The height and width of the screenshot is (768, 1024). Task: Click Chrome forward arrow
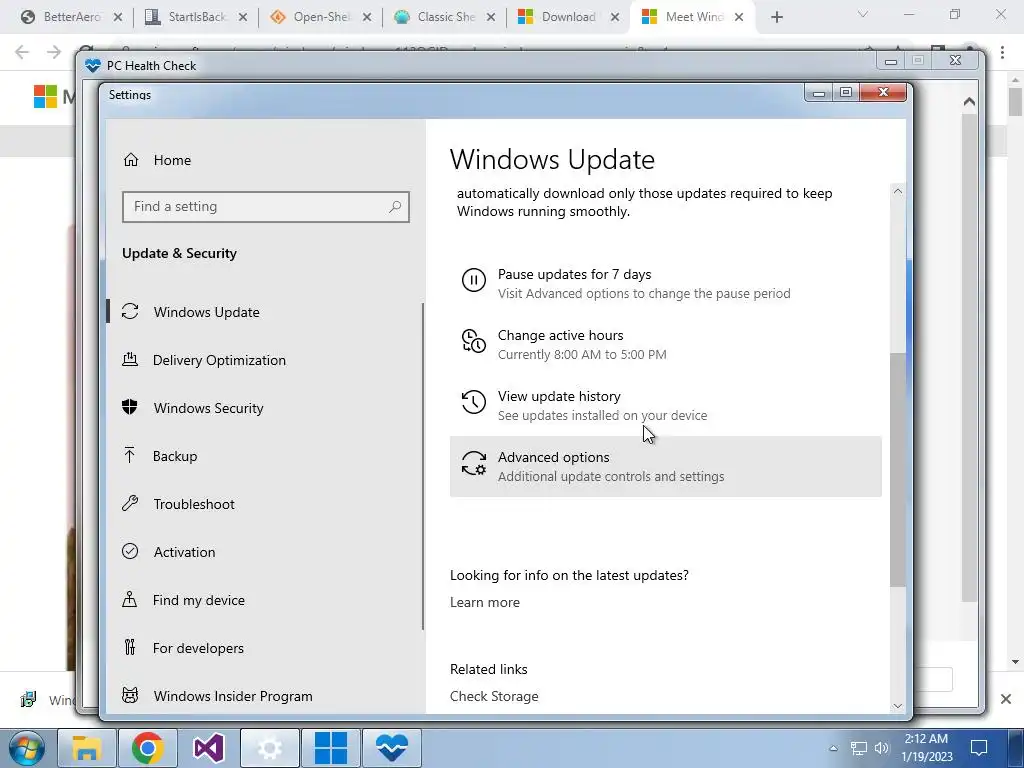[54, 52]
